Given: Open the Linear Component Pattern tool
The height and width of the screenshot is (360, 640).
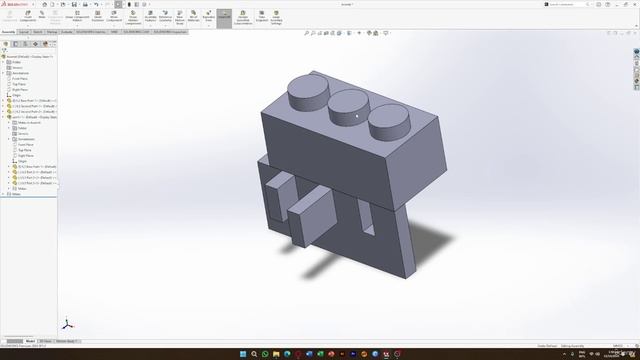Looking at the screenshot, I should (x=77, y=16).
